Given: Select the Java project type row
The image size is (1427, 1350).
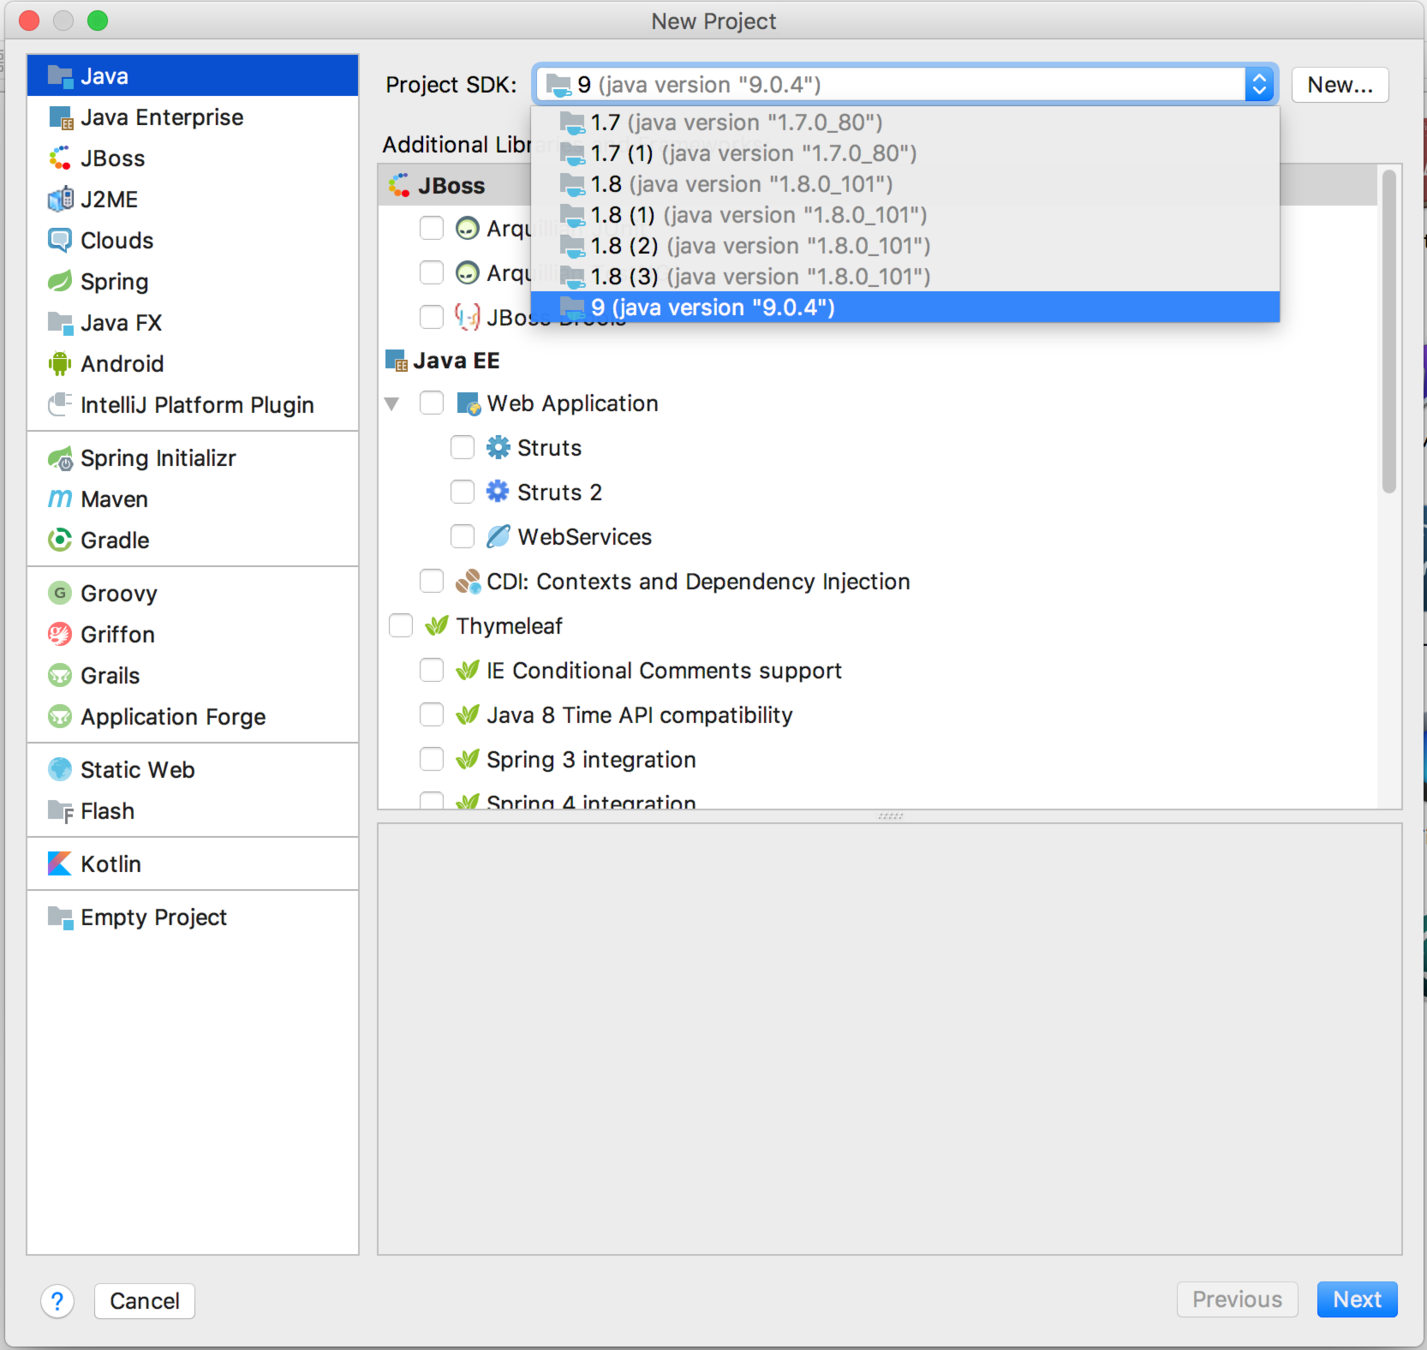Looking at the screenshot, I should (193, 76).
